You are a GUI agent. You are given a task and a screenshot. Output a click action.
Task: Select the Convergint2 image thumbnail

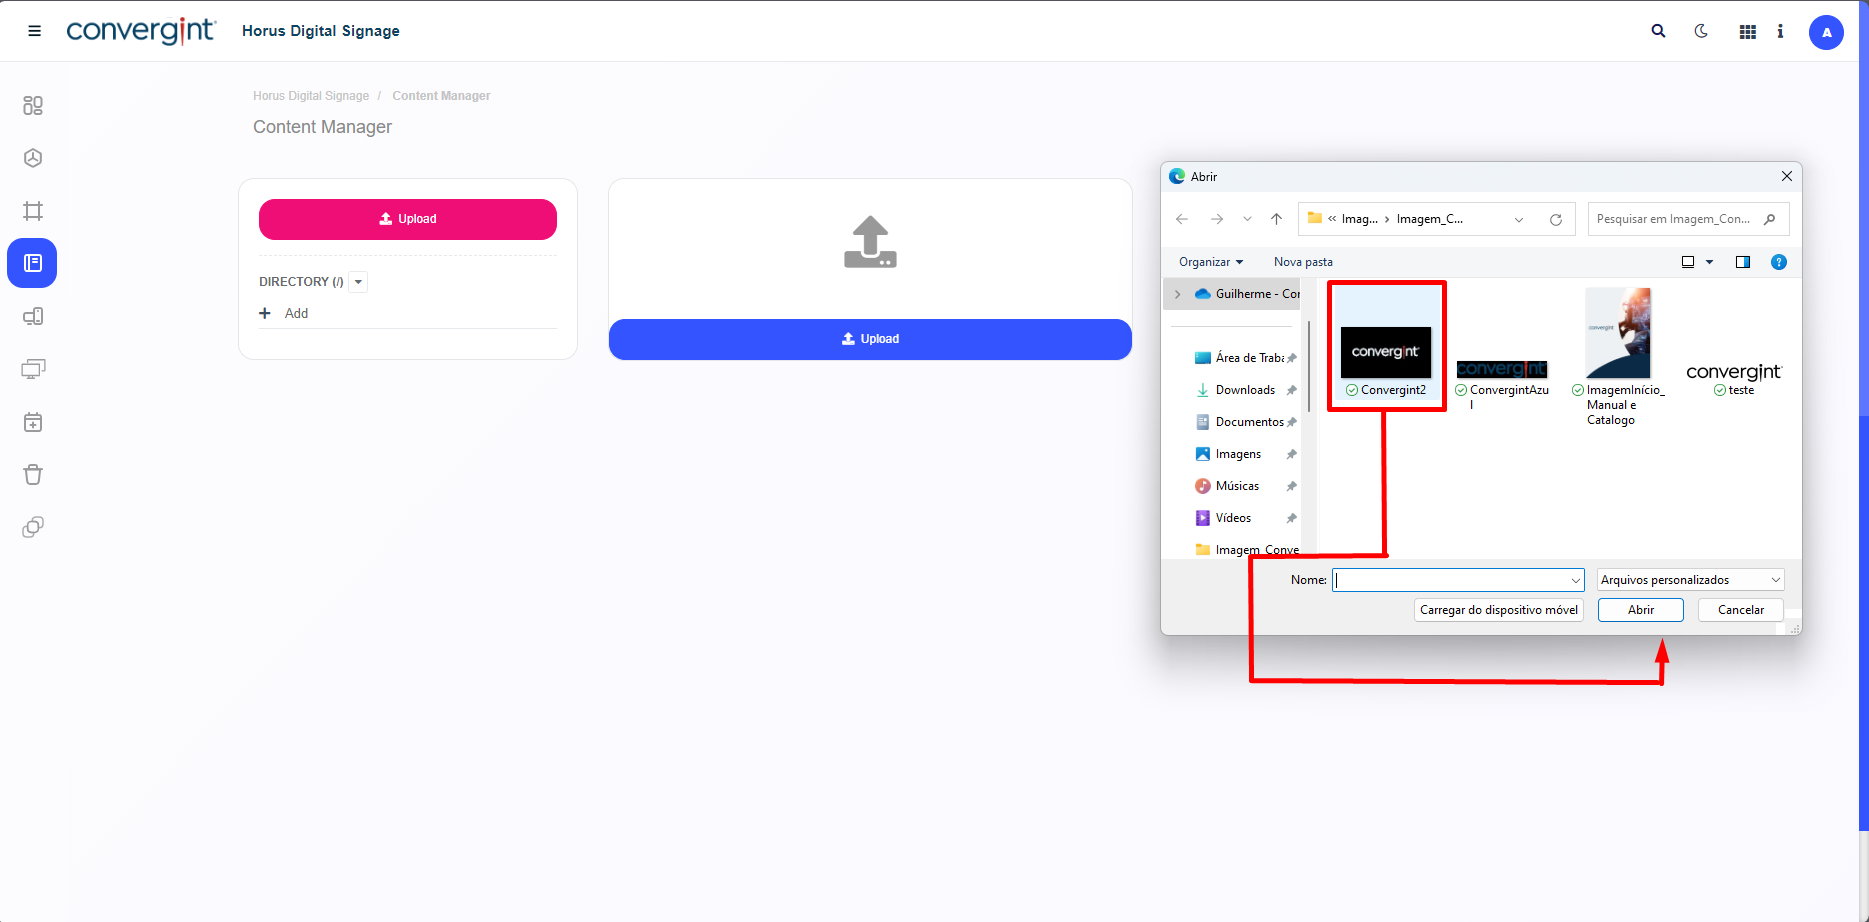pos(1386,352)
